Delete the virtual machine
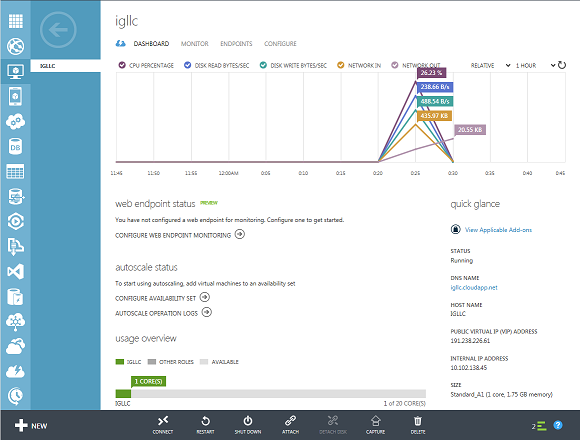580x440 pixels. 418,425
